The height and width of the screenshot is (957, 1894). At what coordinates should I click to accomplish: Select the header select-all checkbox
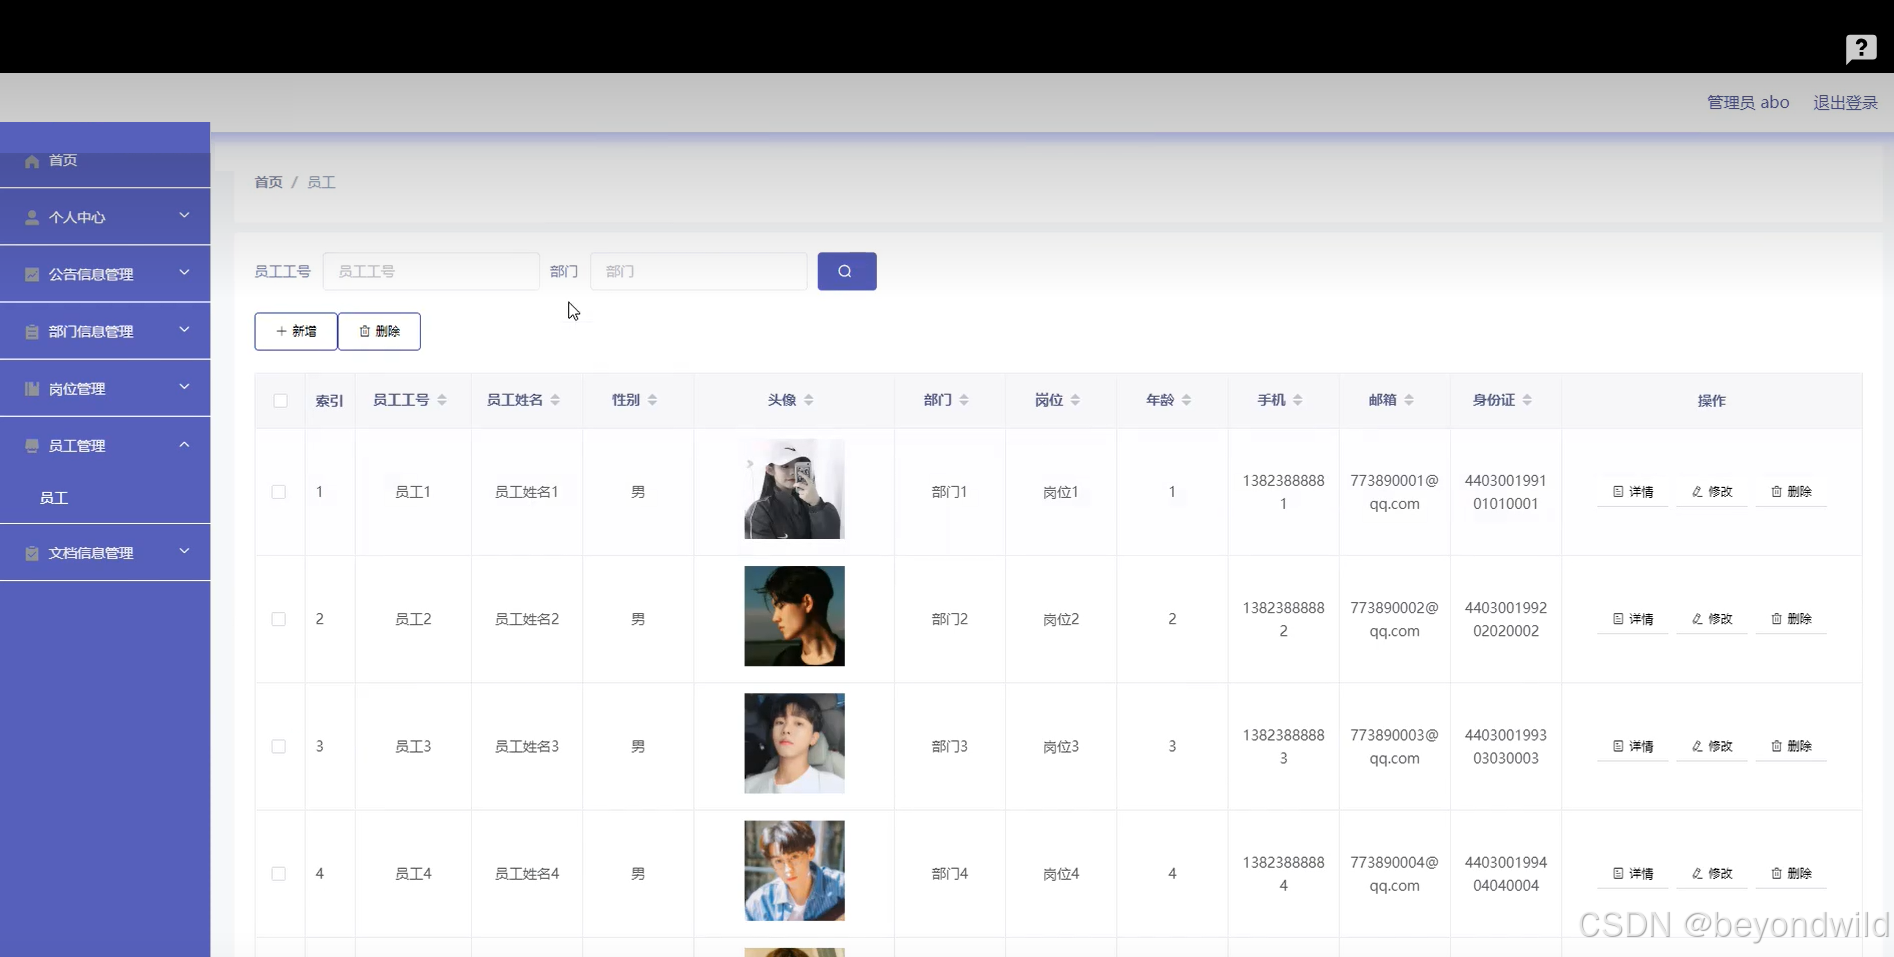tap(280, 401)
